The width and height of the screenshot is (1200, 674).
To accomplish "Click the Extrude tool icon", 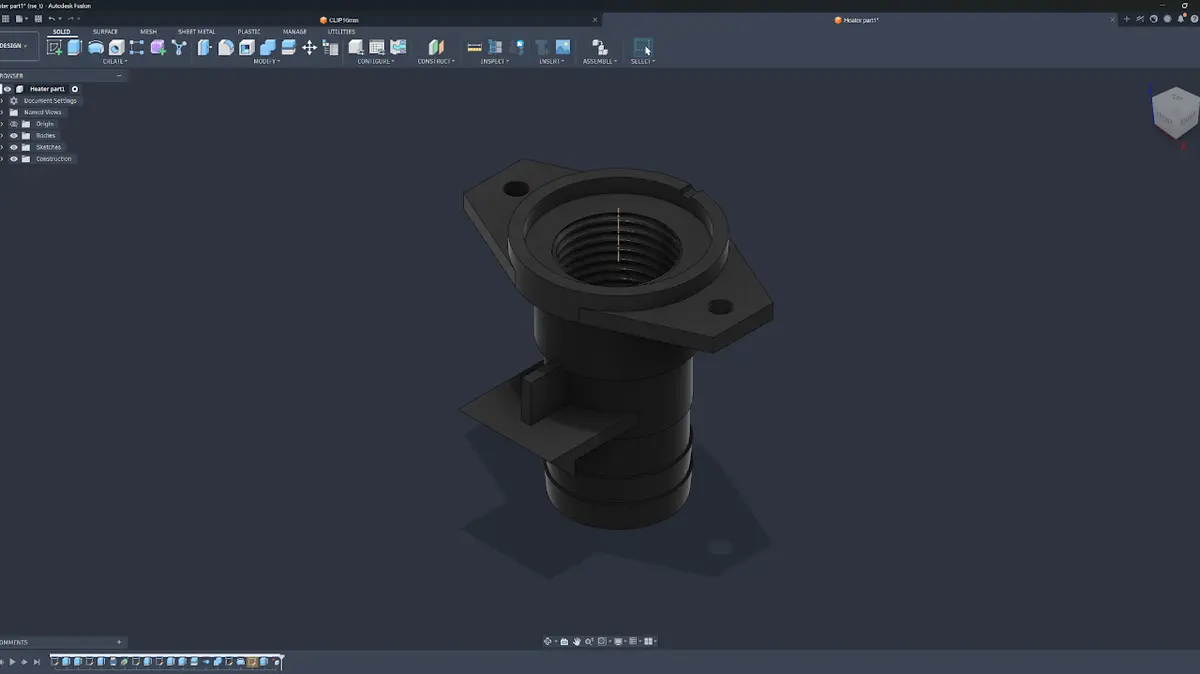I will pyautogui.click(x=75, y=47).
